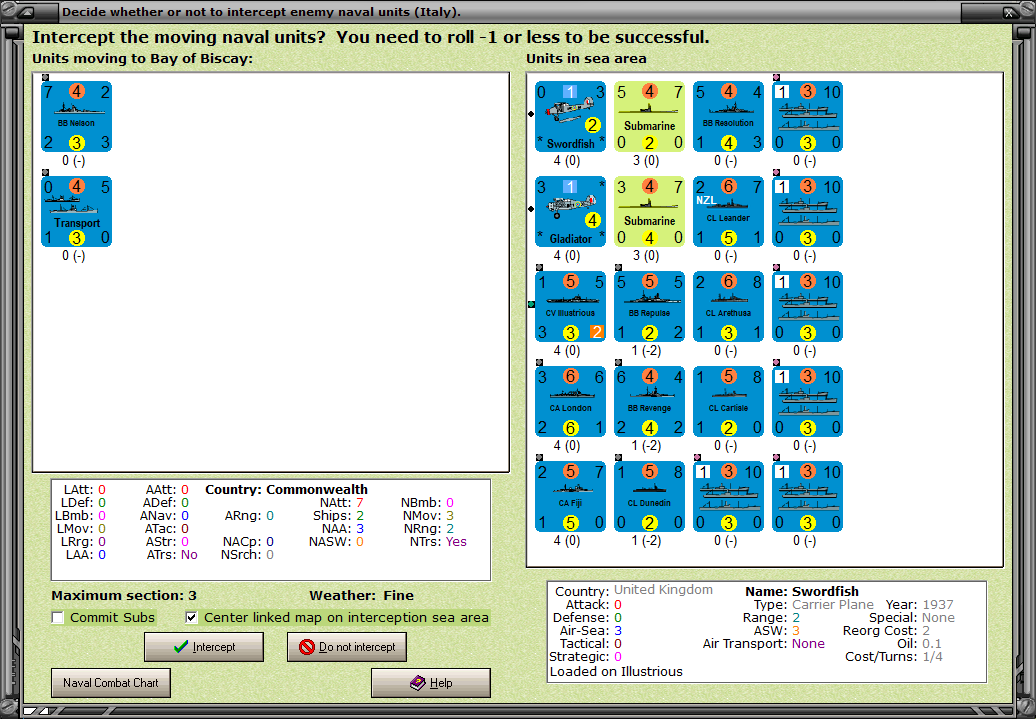
Task: Click the "Maximum section: 3" label
Action: [124, 595]
